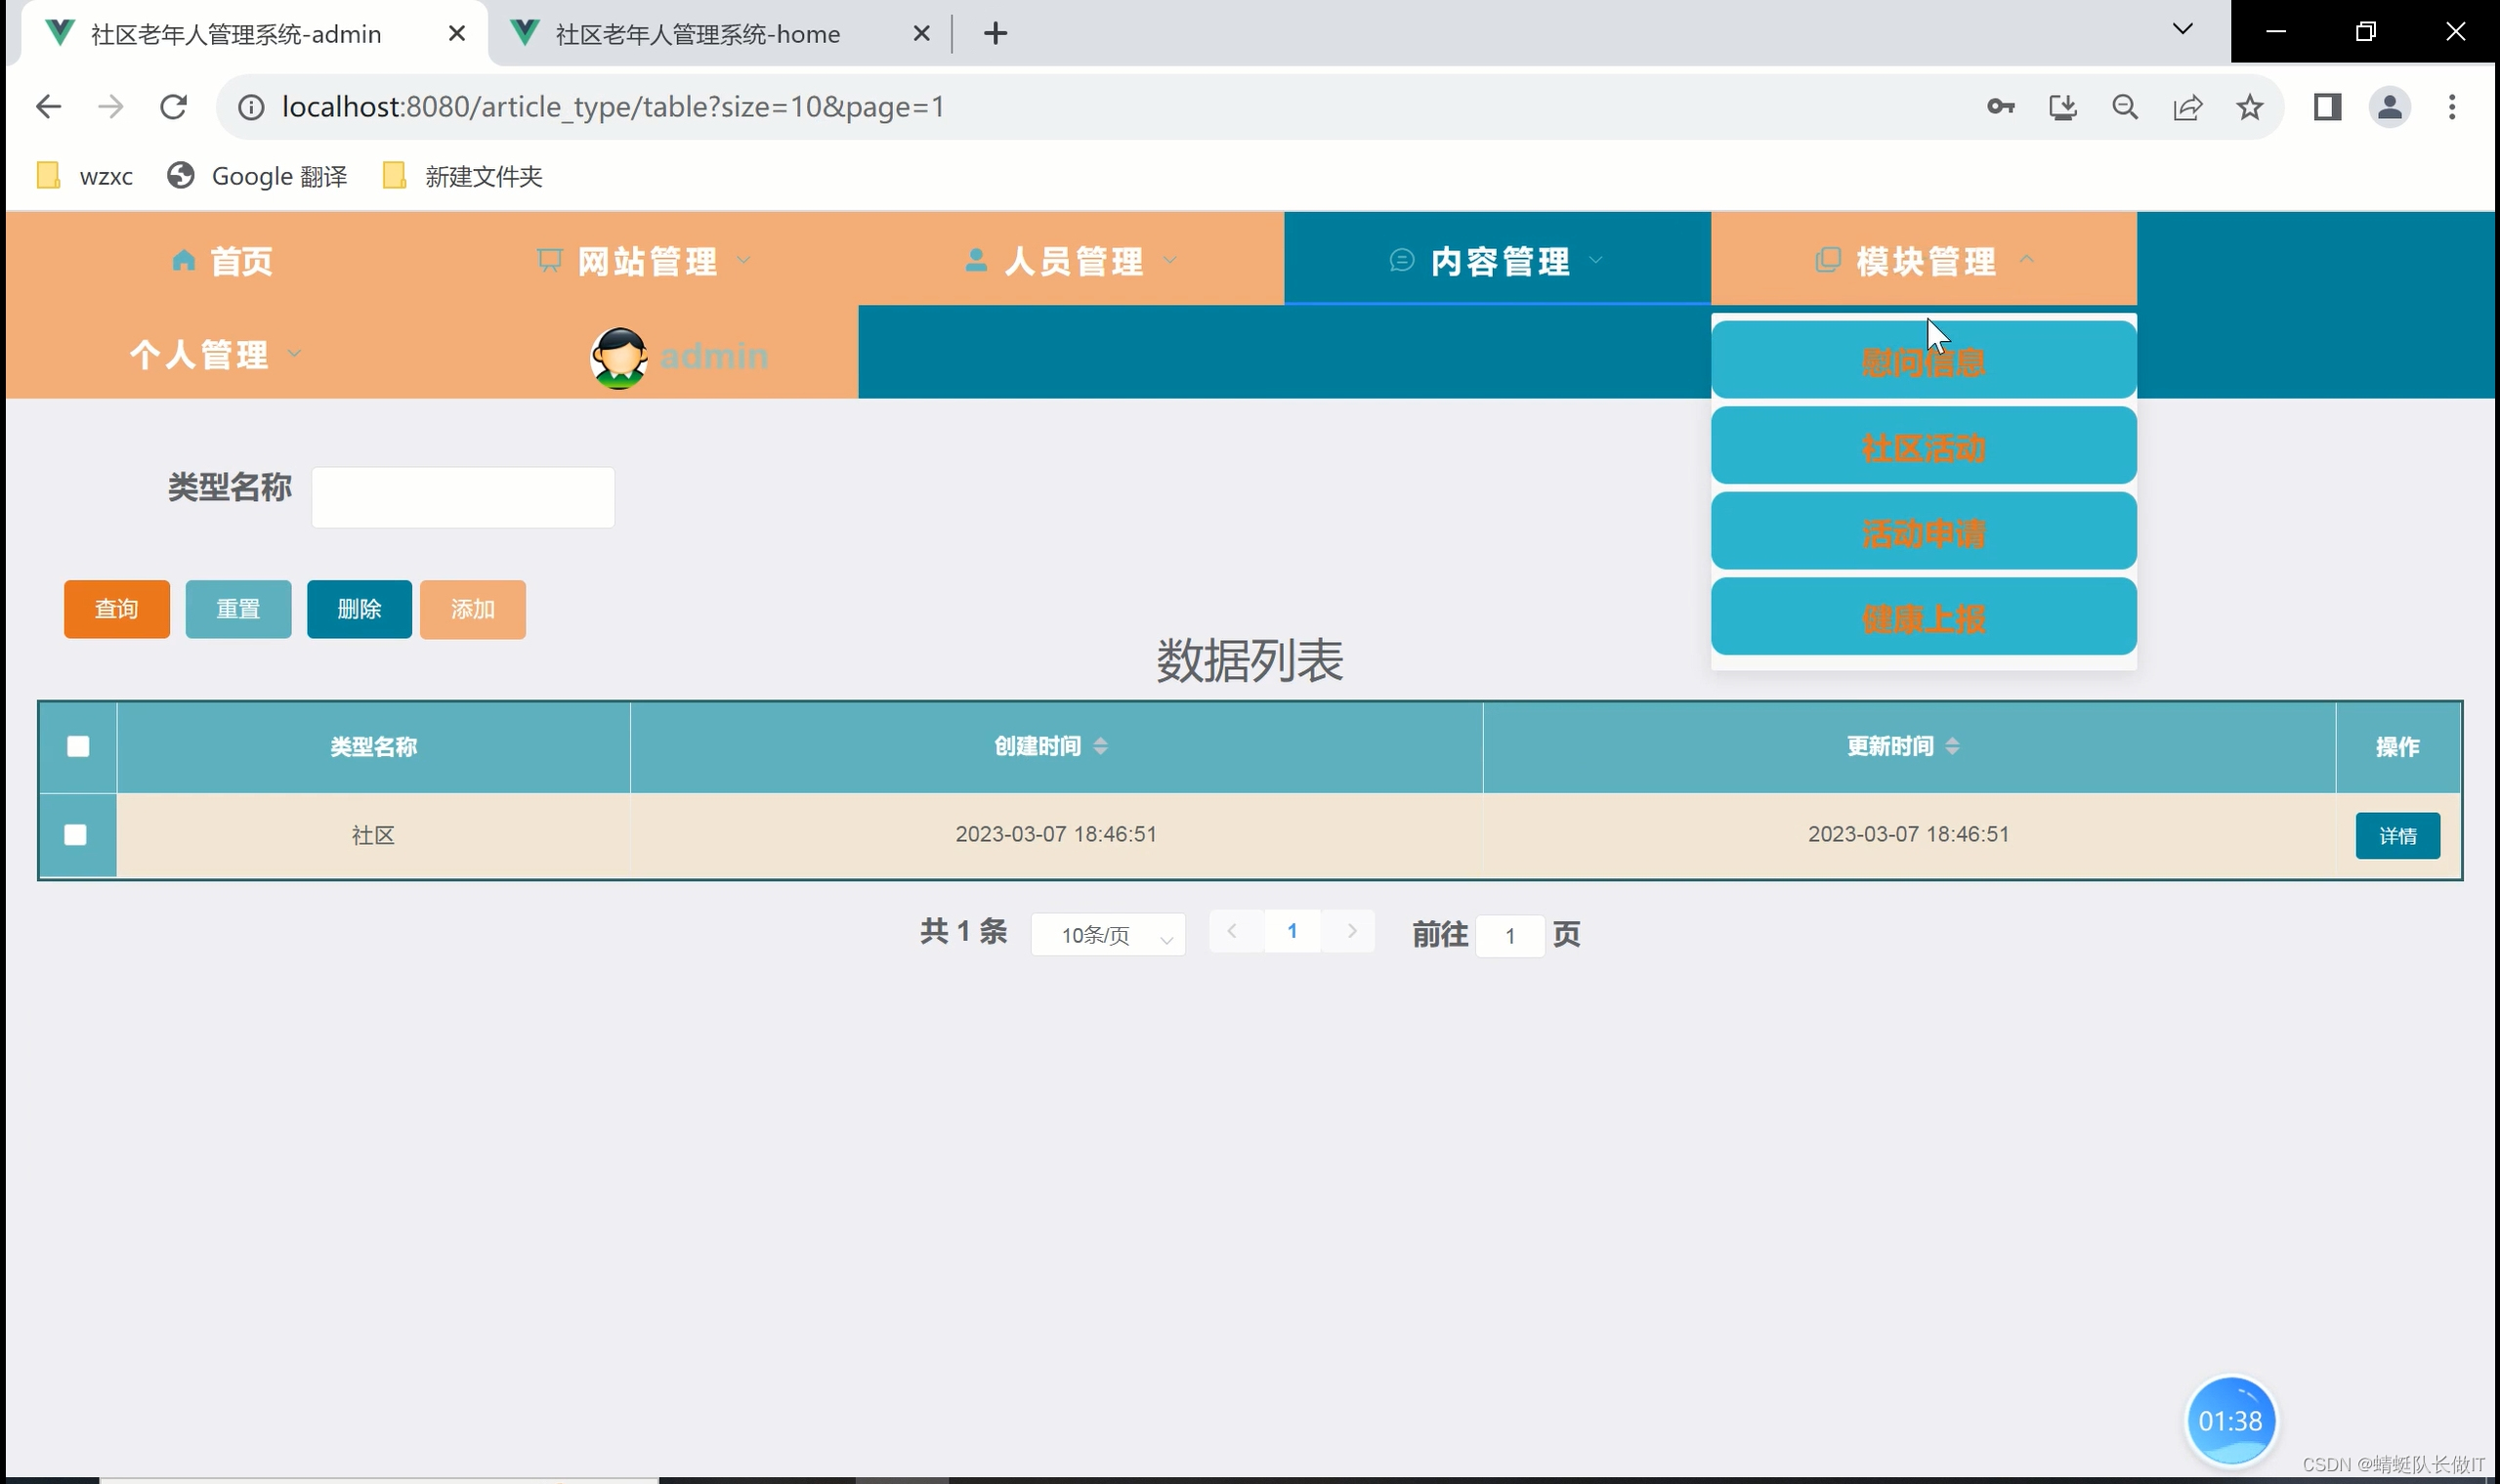Open 详情 for the 社区 row
The height and width of the screenshot is (1484, 2500).
tap(2397, 836)
